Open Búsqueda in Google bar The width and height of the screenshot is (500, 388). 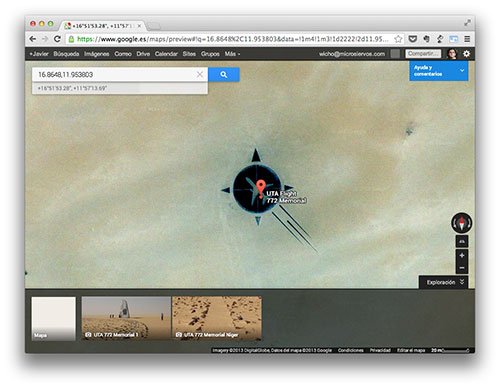click(x=66, y=54)
